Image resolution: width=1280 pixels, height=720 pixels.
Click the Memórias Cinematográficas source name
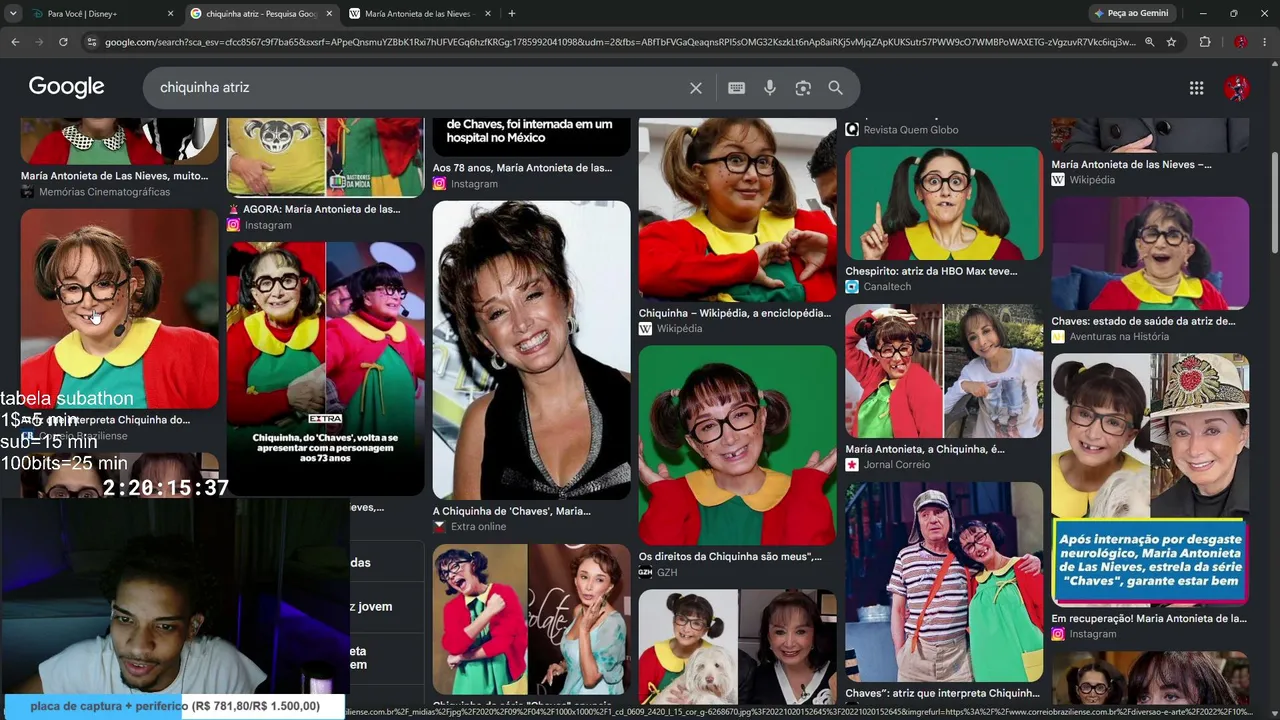point(105,192)
